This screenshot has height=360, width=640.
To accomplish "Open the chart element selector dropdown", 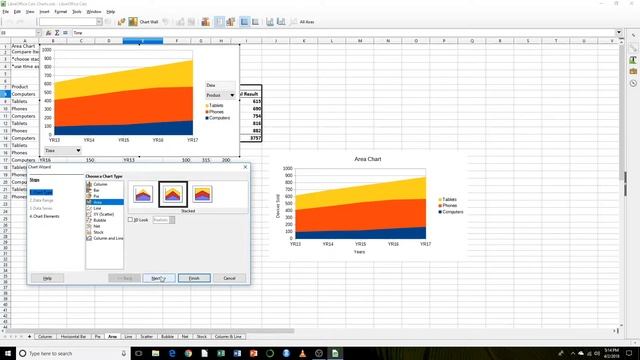I will pos(99,22).
